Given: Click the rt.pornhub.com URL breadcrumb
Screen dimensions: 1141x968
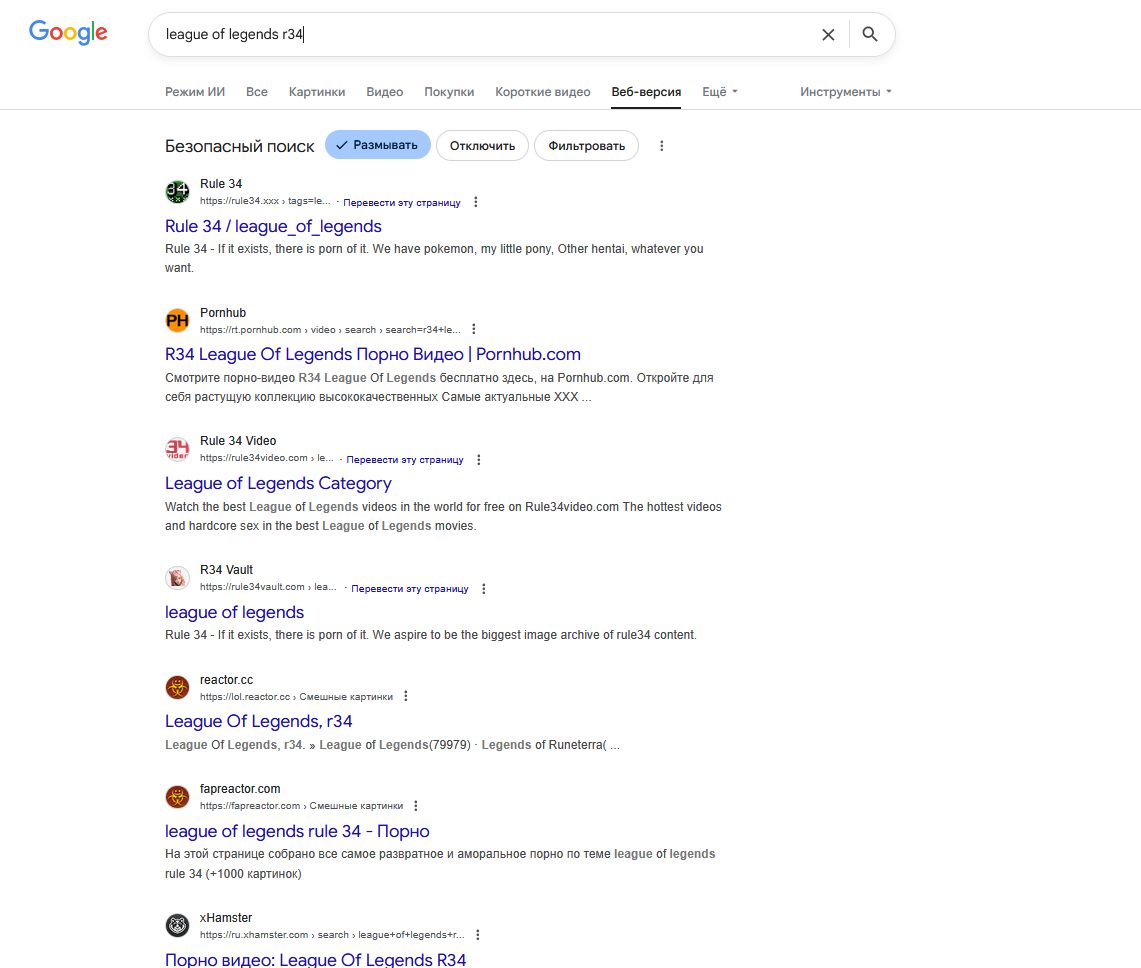Looking at the screenshot, I should (x=330, y=330).
